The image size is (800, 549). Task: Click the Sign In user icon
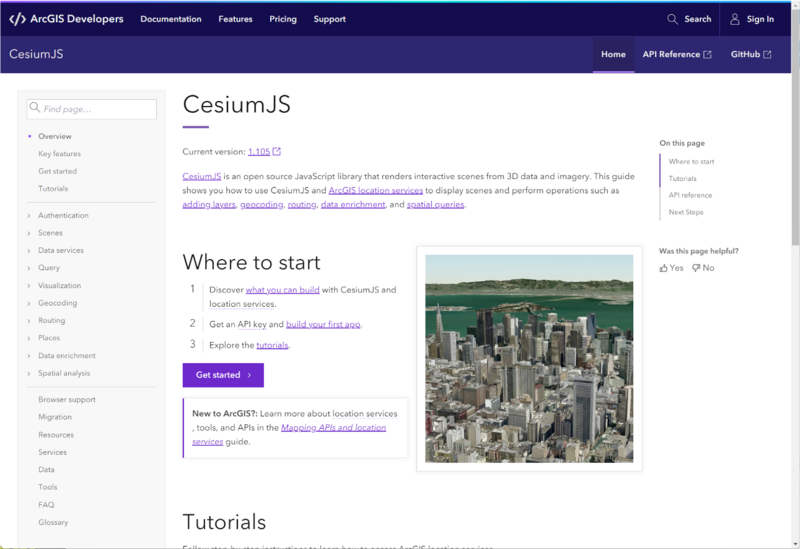tap(735, 19)
